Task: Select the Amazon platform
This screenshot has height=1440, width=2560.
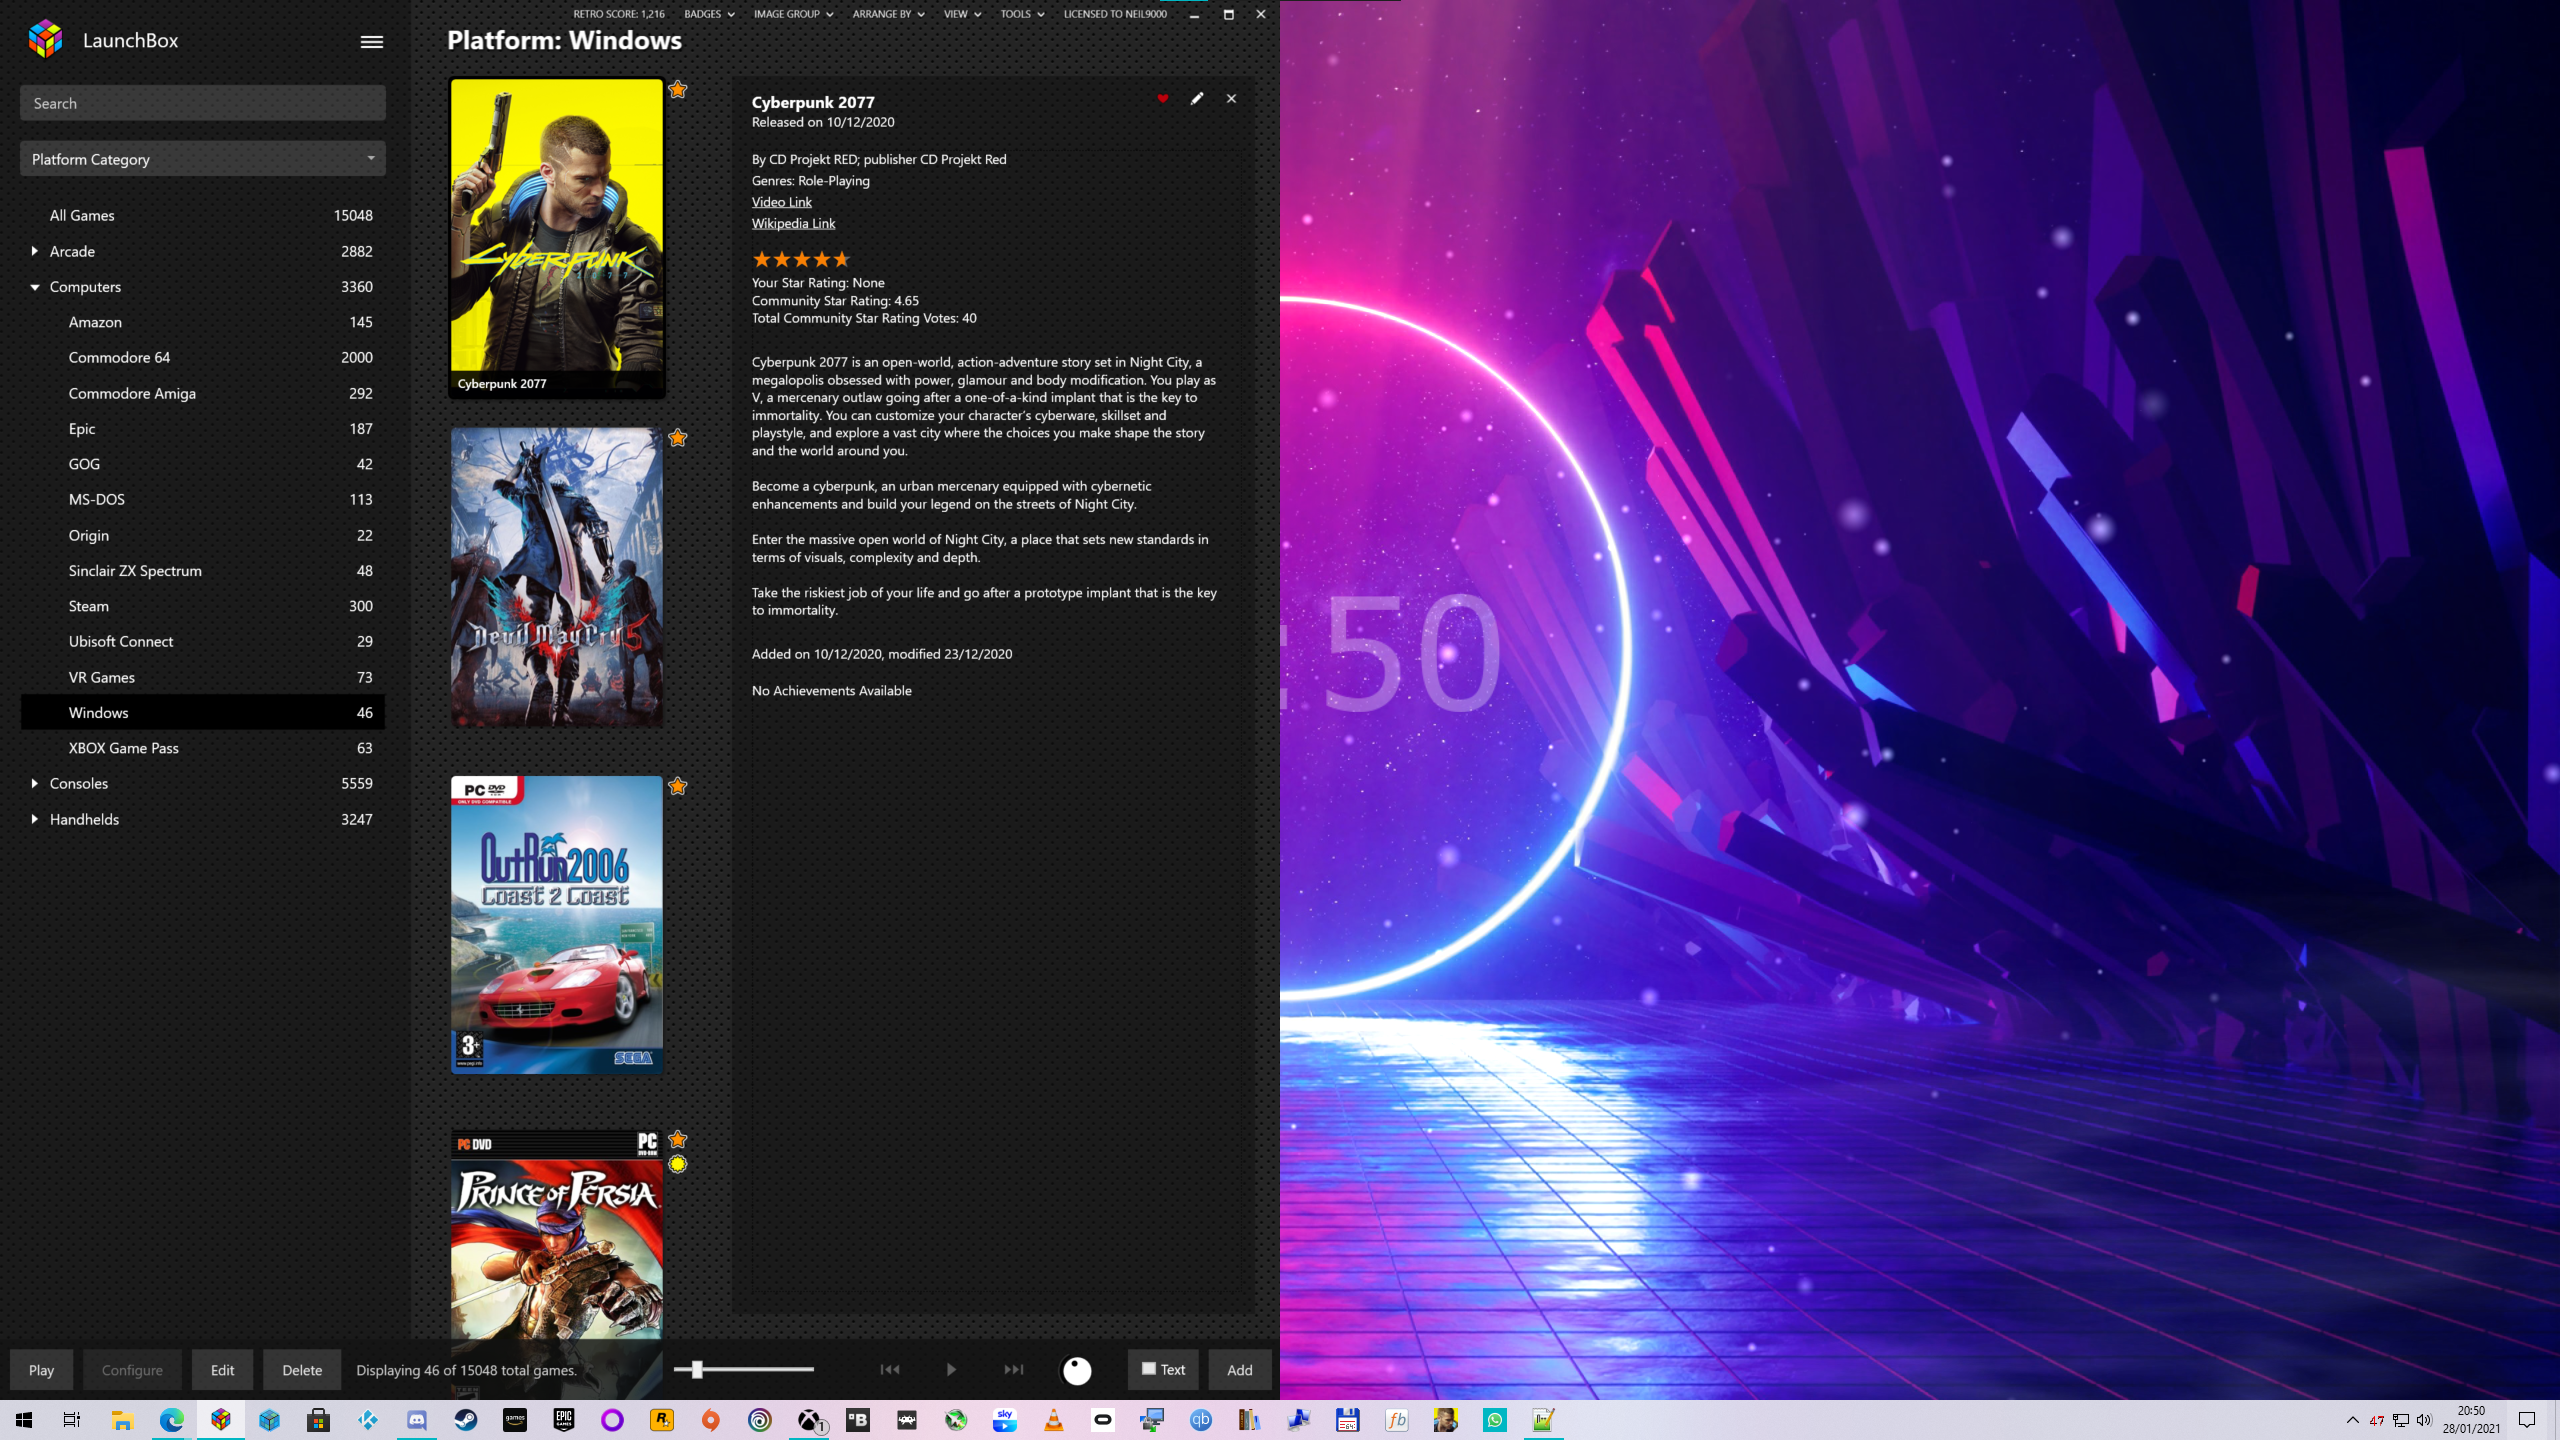Action: pyautogui.click(x=203, y=322)
